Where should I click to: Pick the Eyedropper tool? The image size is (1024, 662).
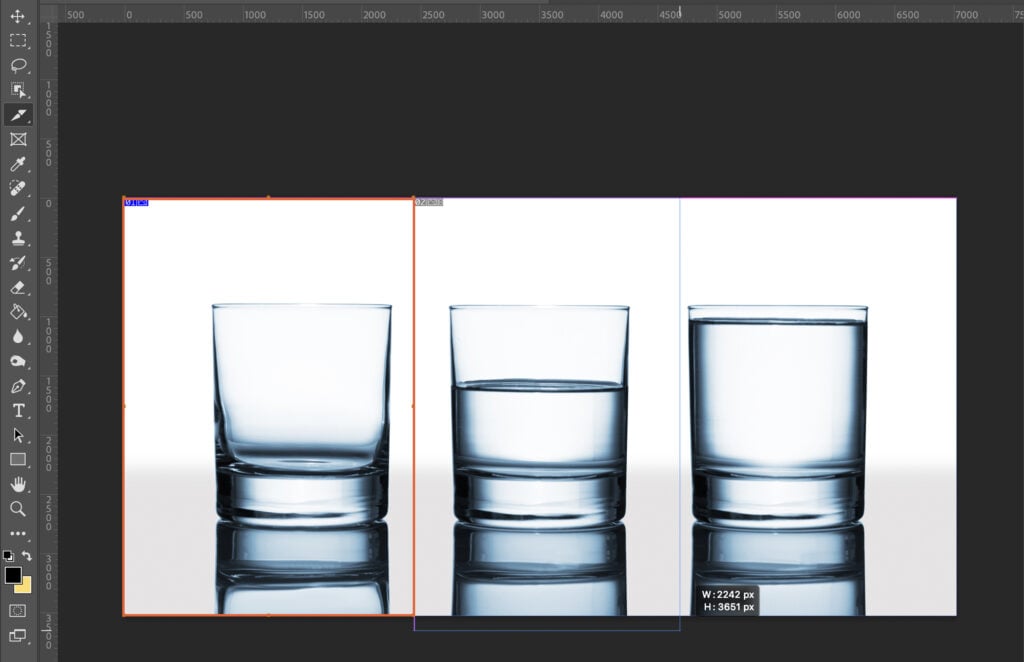pyautogui.click(x=17, y=165)
